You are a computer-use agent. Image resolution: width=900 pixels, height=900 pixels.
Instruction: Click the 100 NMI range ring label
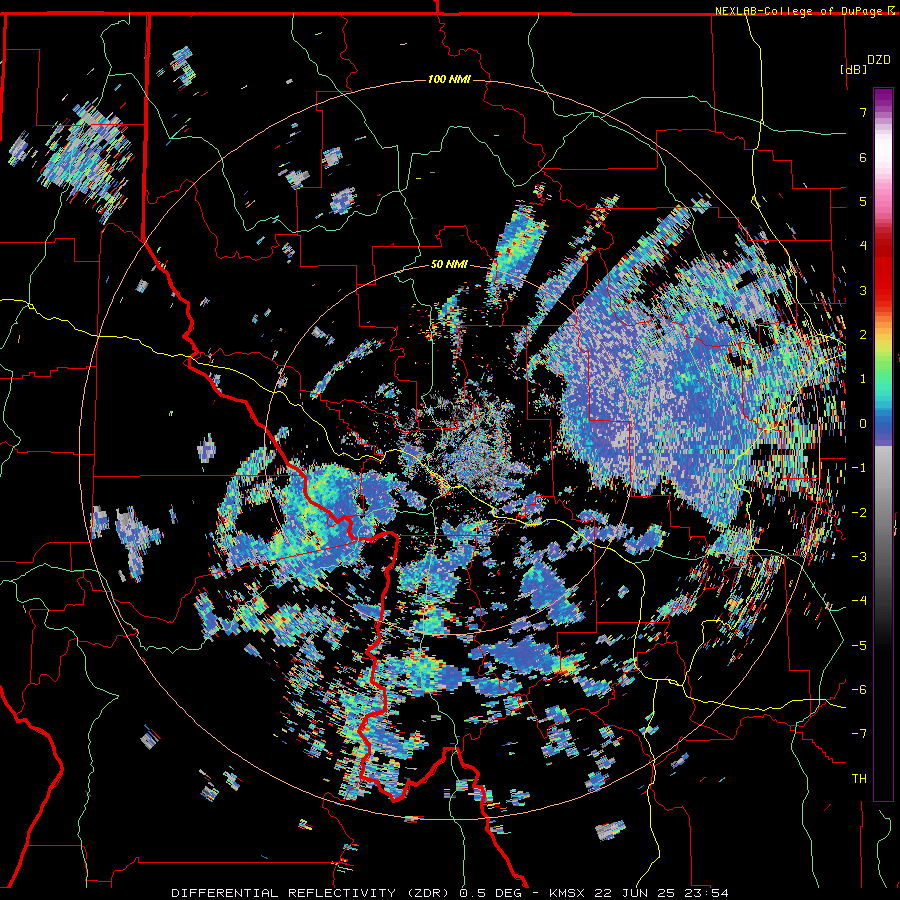449,79
